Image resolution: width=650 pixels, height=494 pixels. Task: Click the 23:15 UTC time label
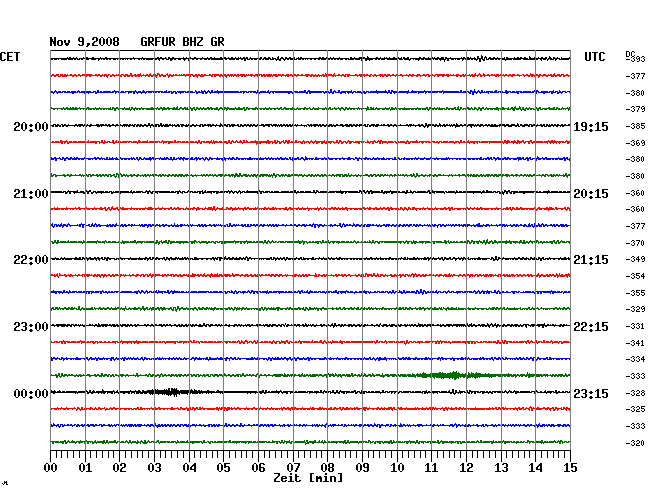(x=591, y=393)
